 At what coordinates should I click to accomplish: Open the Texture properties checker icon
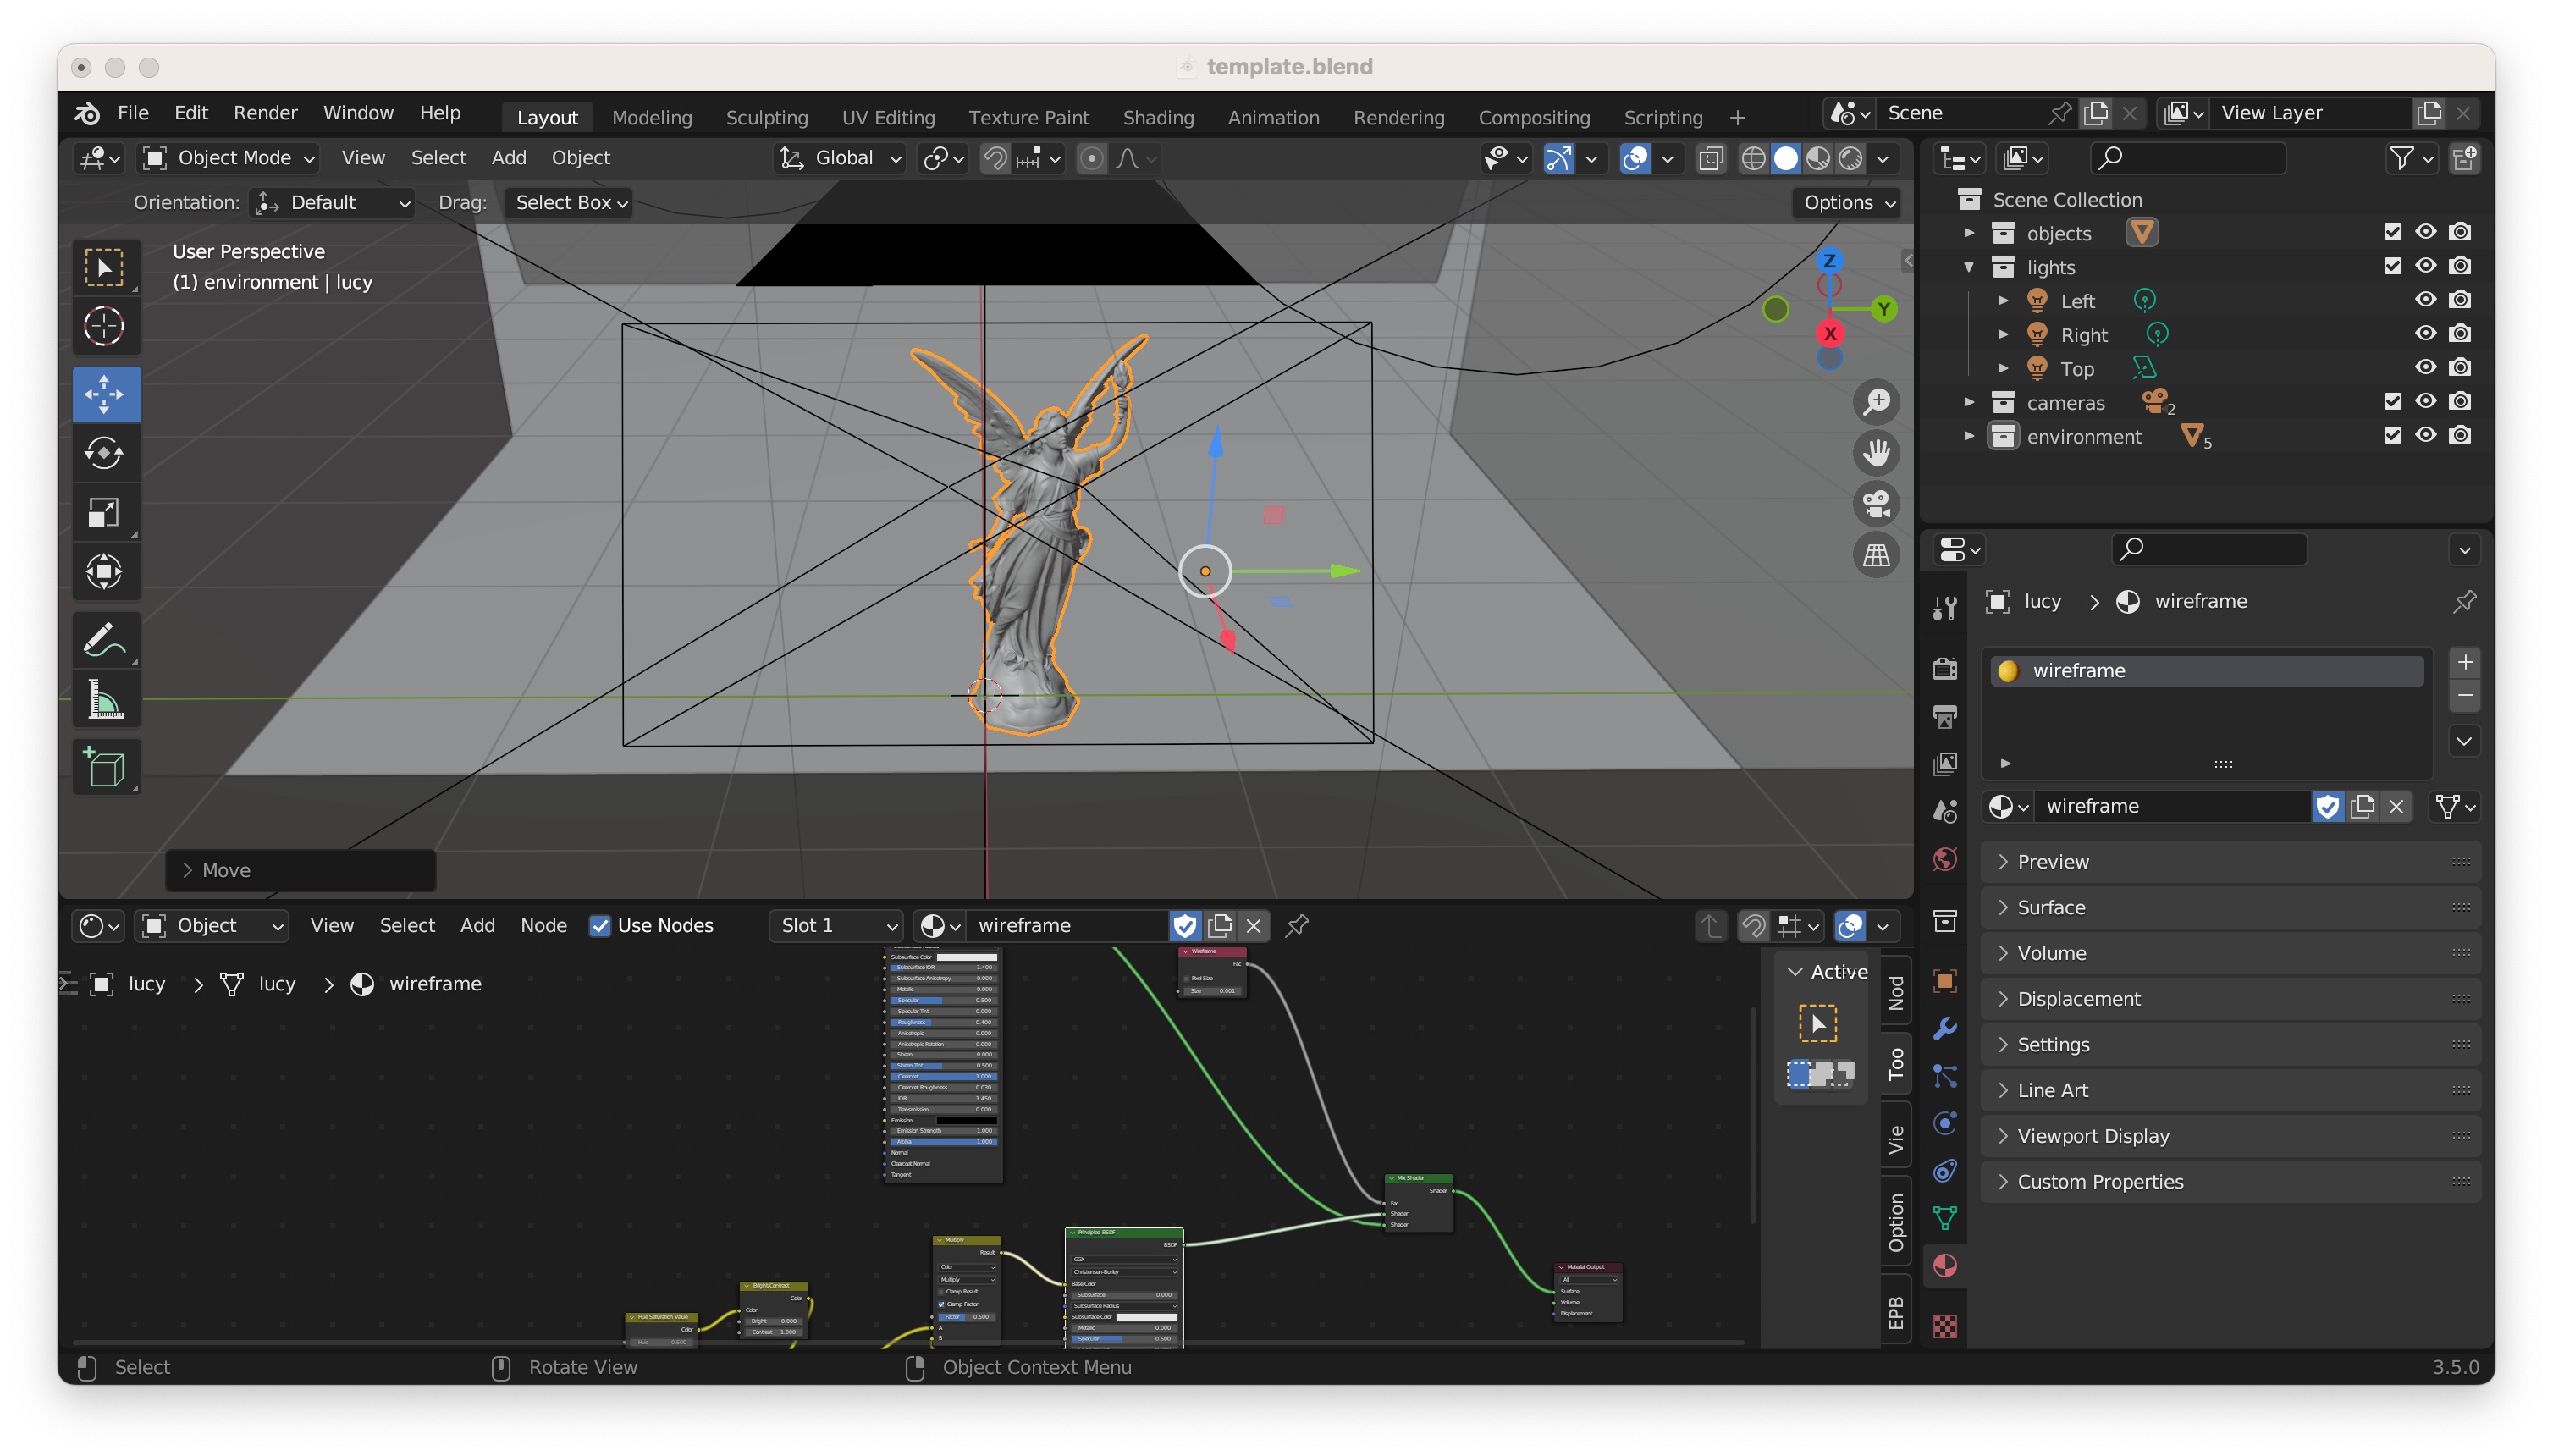pyautogui.click(x=1945, y=1326)
